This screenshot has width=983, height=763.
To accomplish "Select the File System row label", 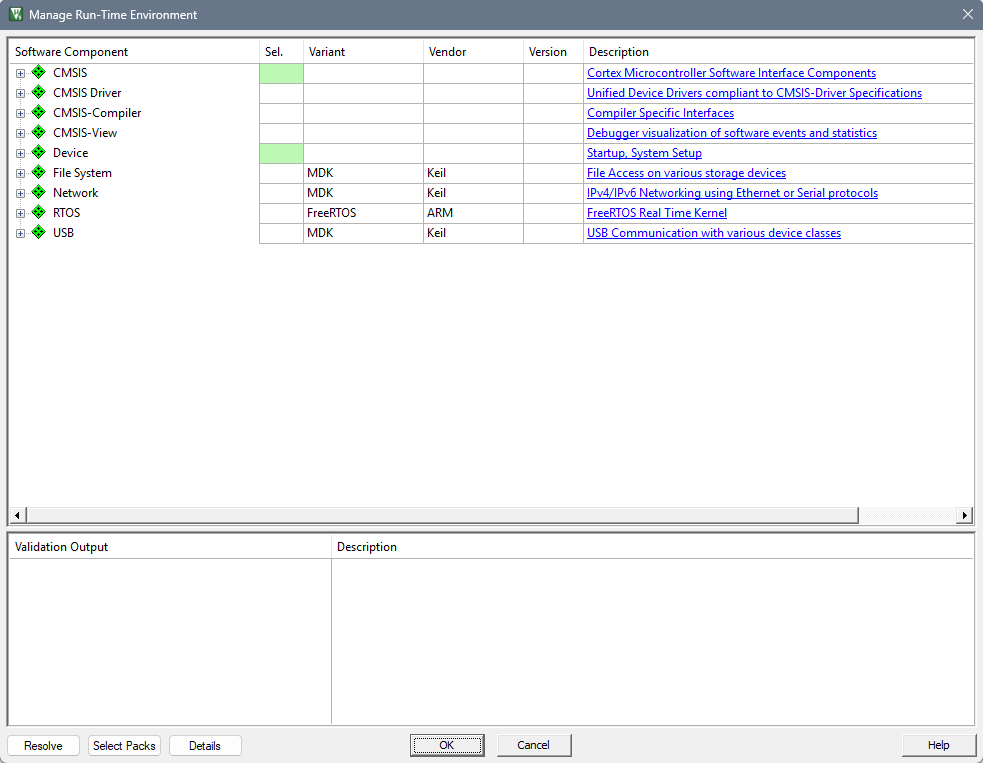I will 82,173.
